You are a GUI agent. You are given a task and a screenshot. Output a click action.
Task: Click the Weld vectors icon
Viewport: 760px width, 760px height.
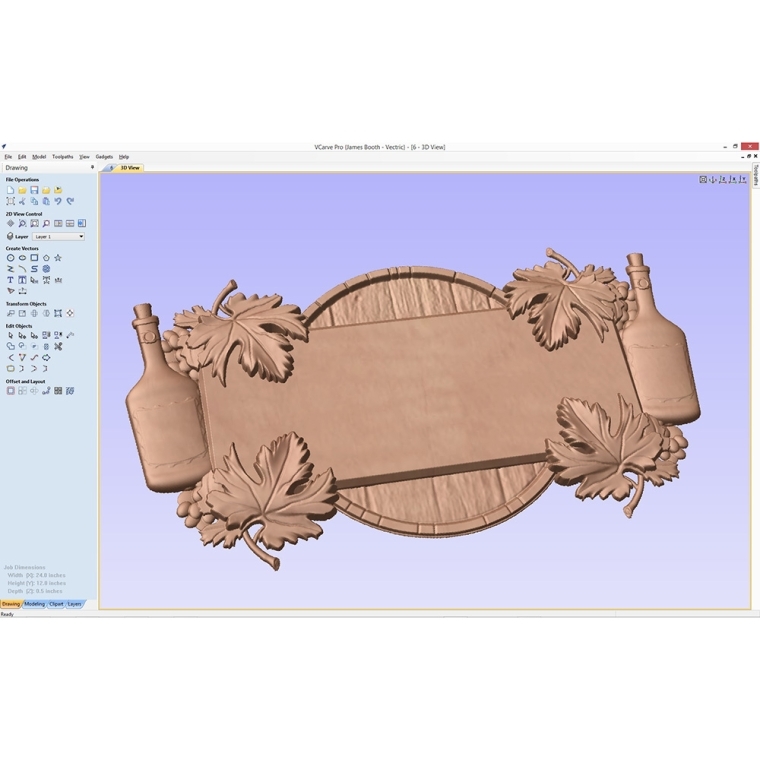point(10,347)
